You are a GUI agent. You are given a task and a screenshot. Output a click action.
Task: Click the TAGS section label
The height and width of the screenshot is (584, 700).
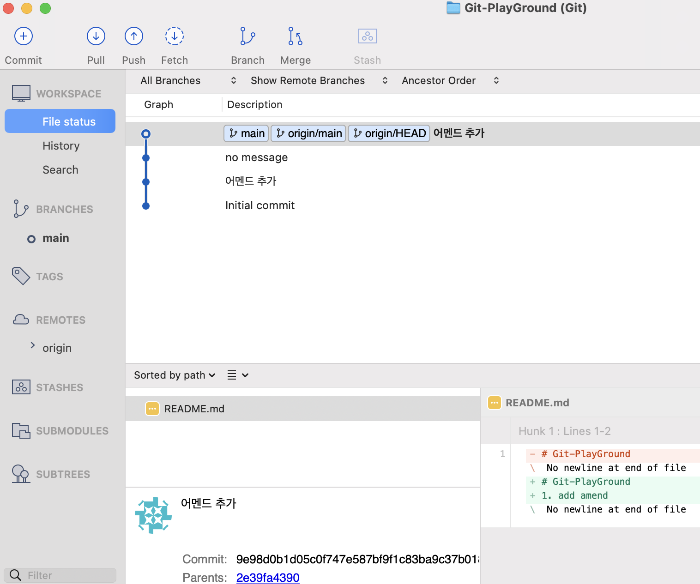50,276
